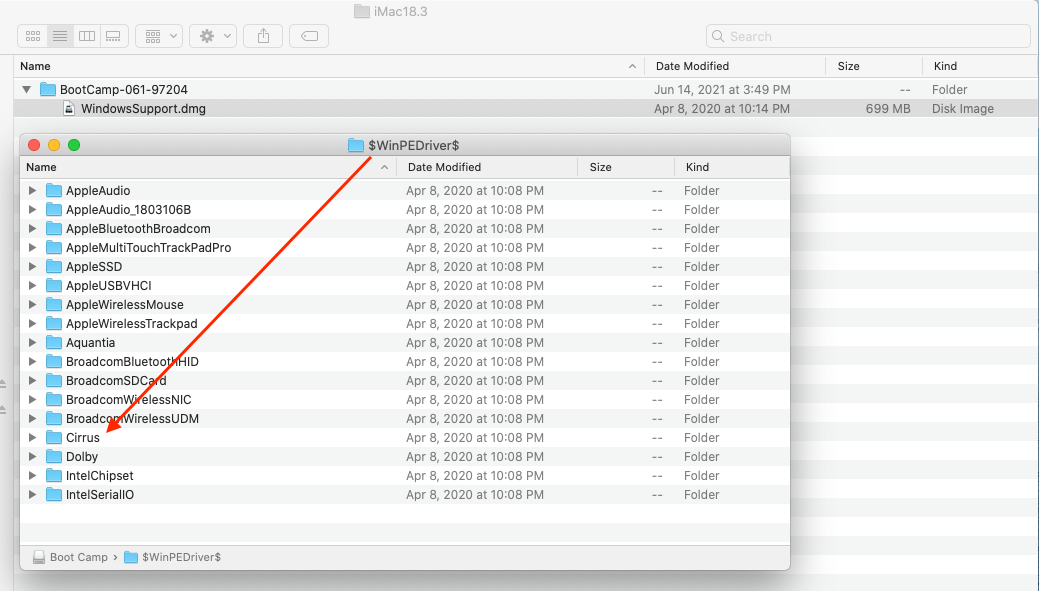The width and height of the screenshot is (1039, 591).
Task: Select the "BroadcomWirelessNIC" row name text
Action: (129, 400)
